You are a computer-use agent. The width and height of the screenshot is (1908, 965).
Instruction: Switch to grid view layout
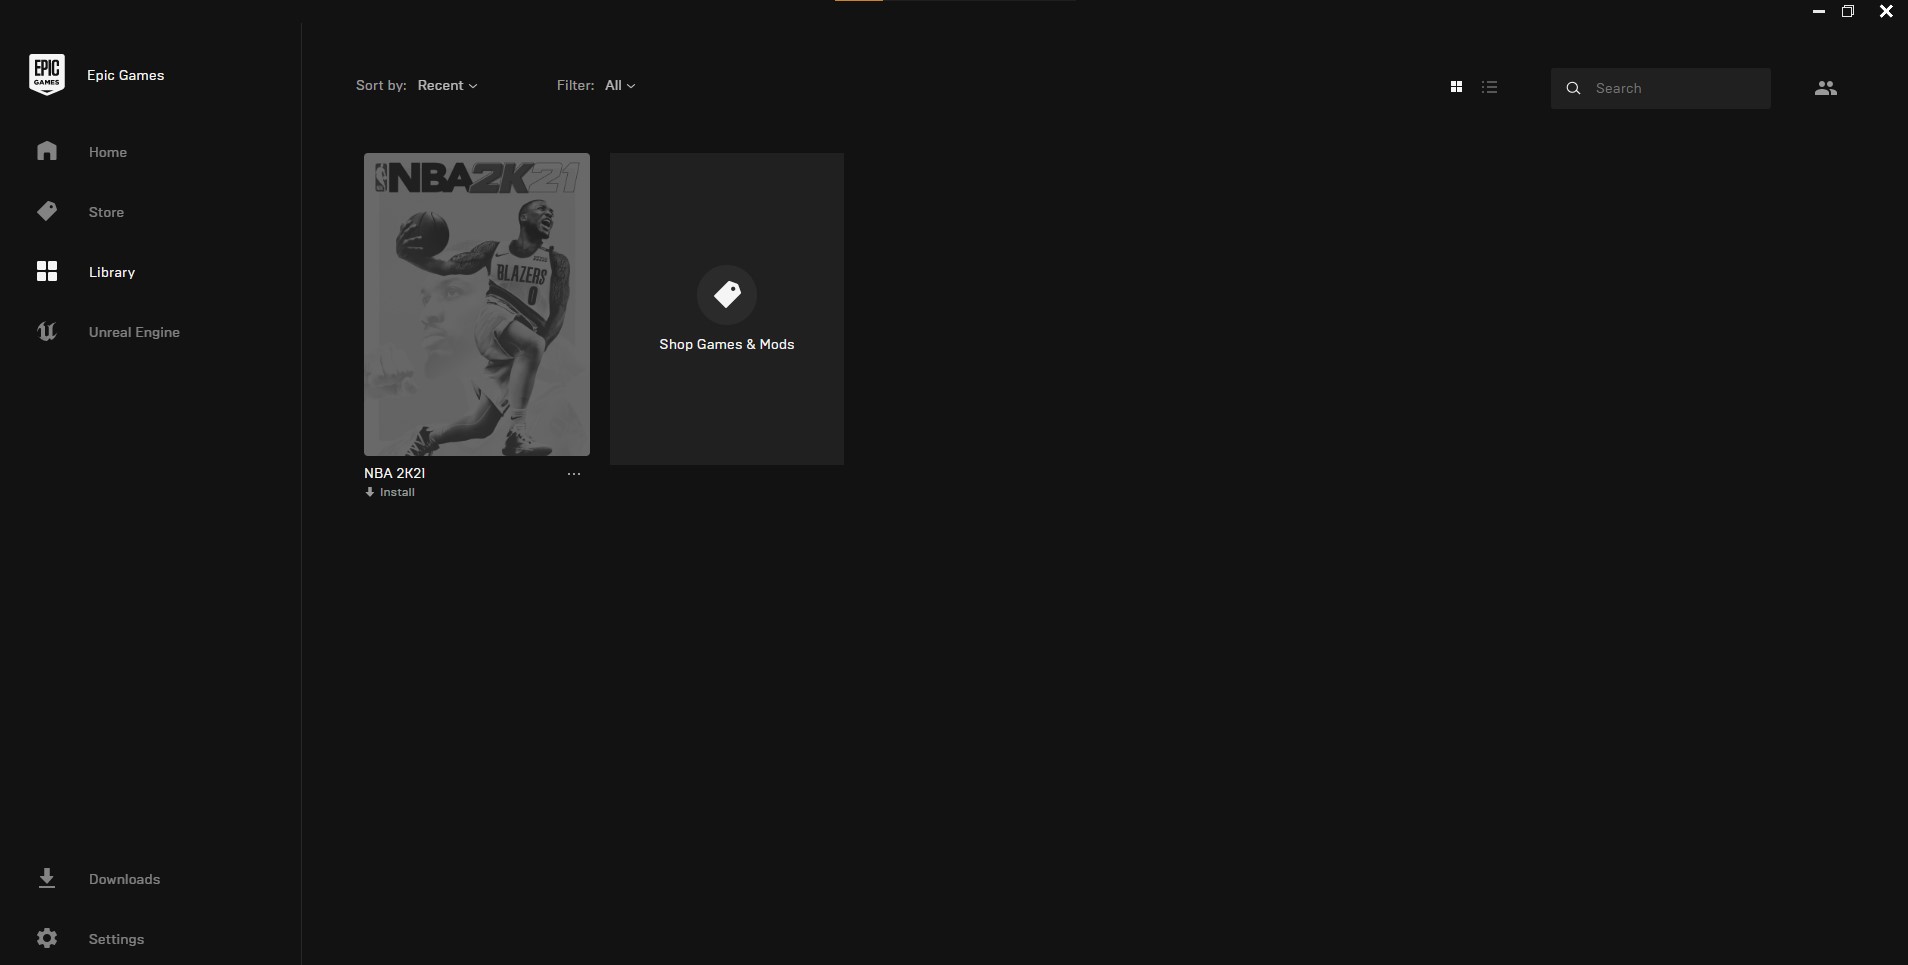[x=1456, y=87]
